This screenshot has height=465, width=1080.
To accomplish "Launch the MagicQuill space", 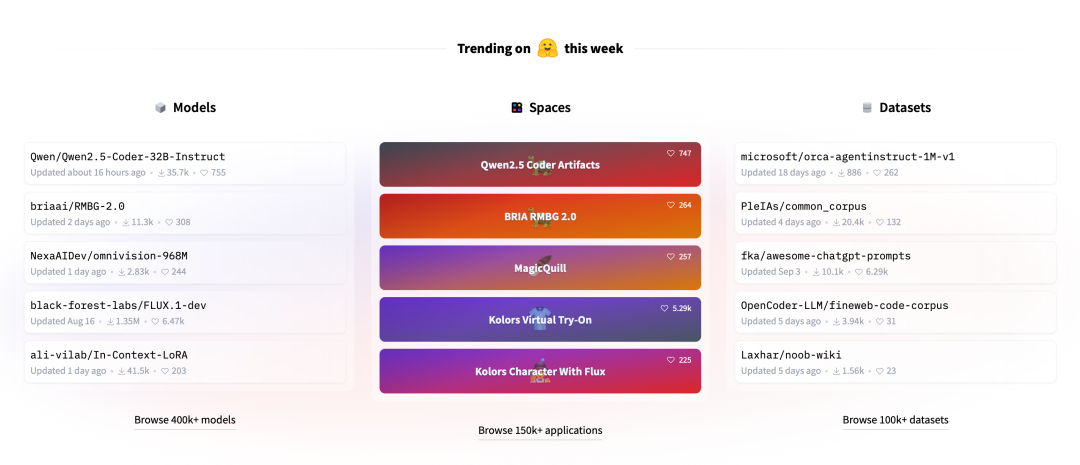I will click(x=540, y=268).
